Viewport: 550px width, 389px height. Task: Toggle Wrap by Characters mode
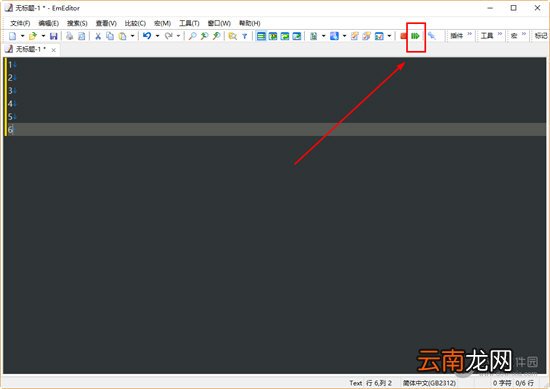(273, 36)
